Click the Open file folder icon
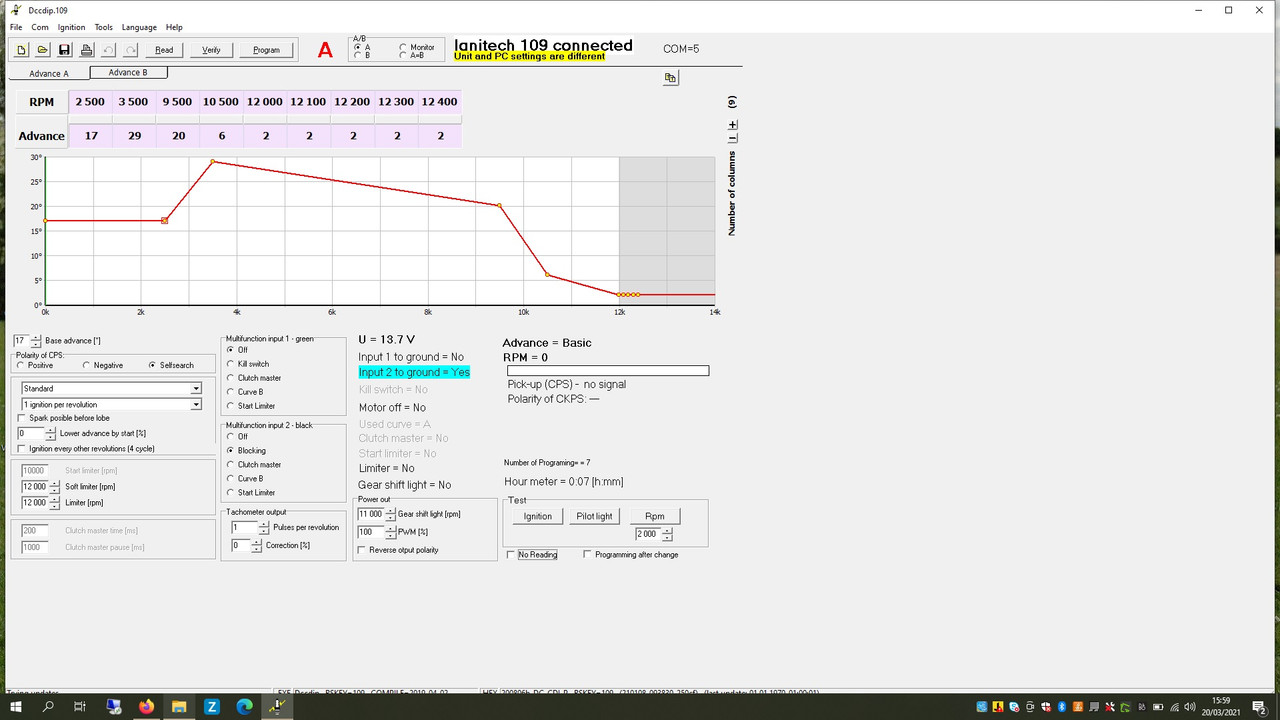Screen dimensions: 1280x720 tap(43, 50)
